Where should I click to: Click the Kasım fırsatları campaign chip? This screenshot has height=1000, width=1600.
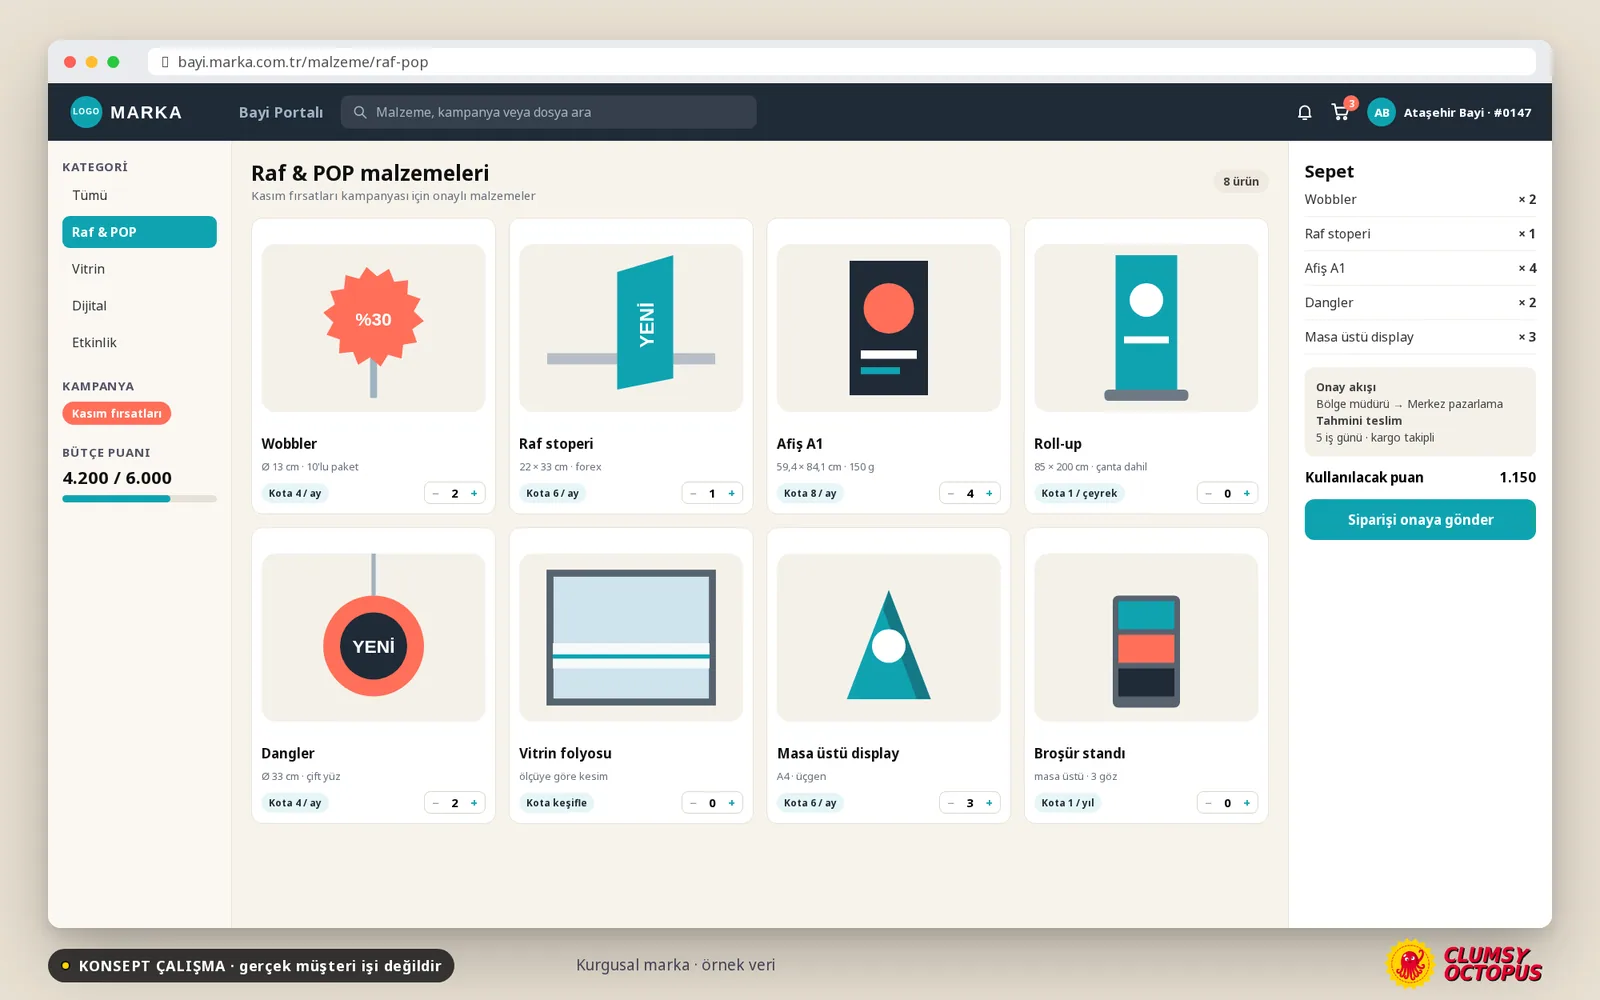pos(116,413)
